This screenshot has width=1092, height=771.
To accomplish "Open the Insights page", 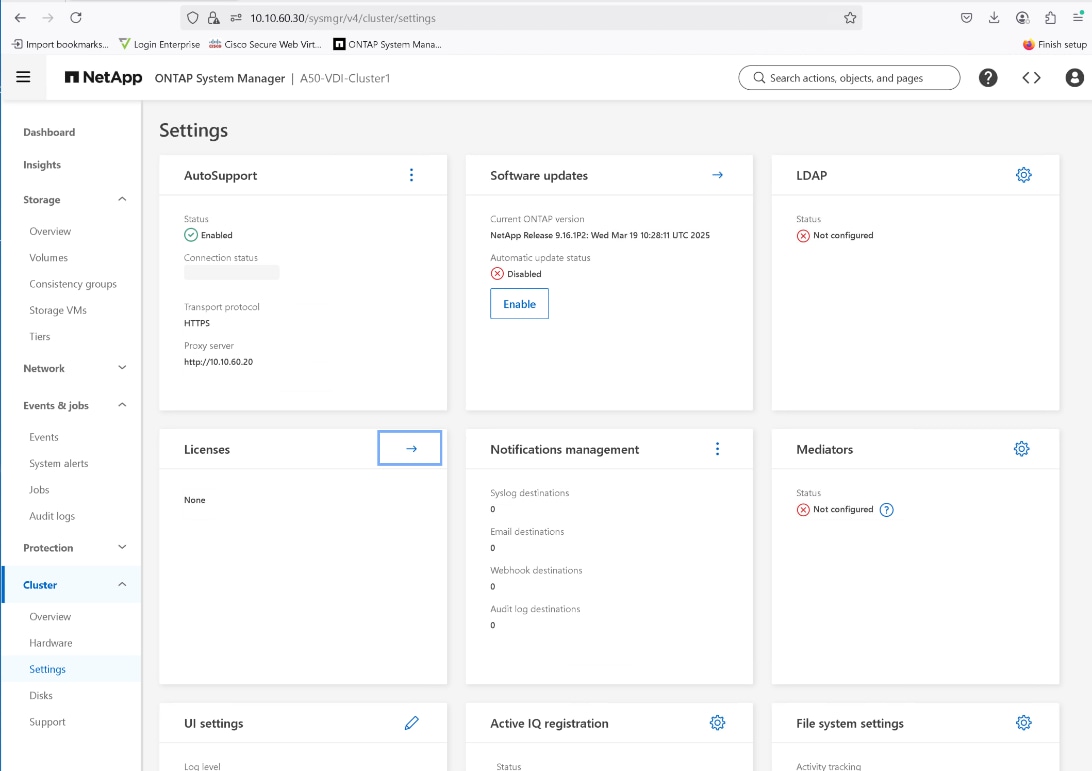I will click(x=42, y=165).
